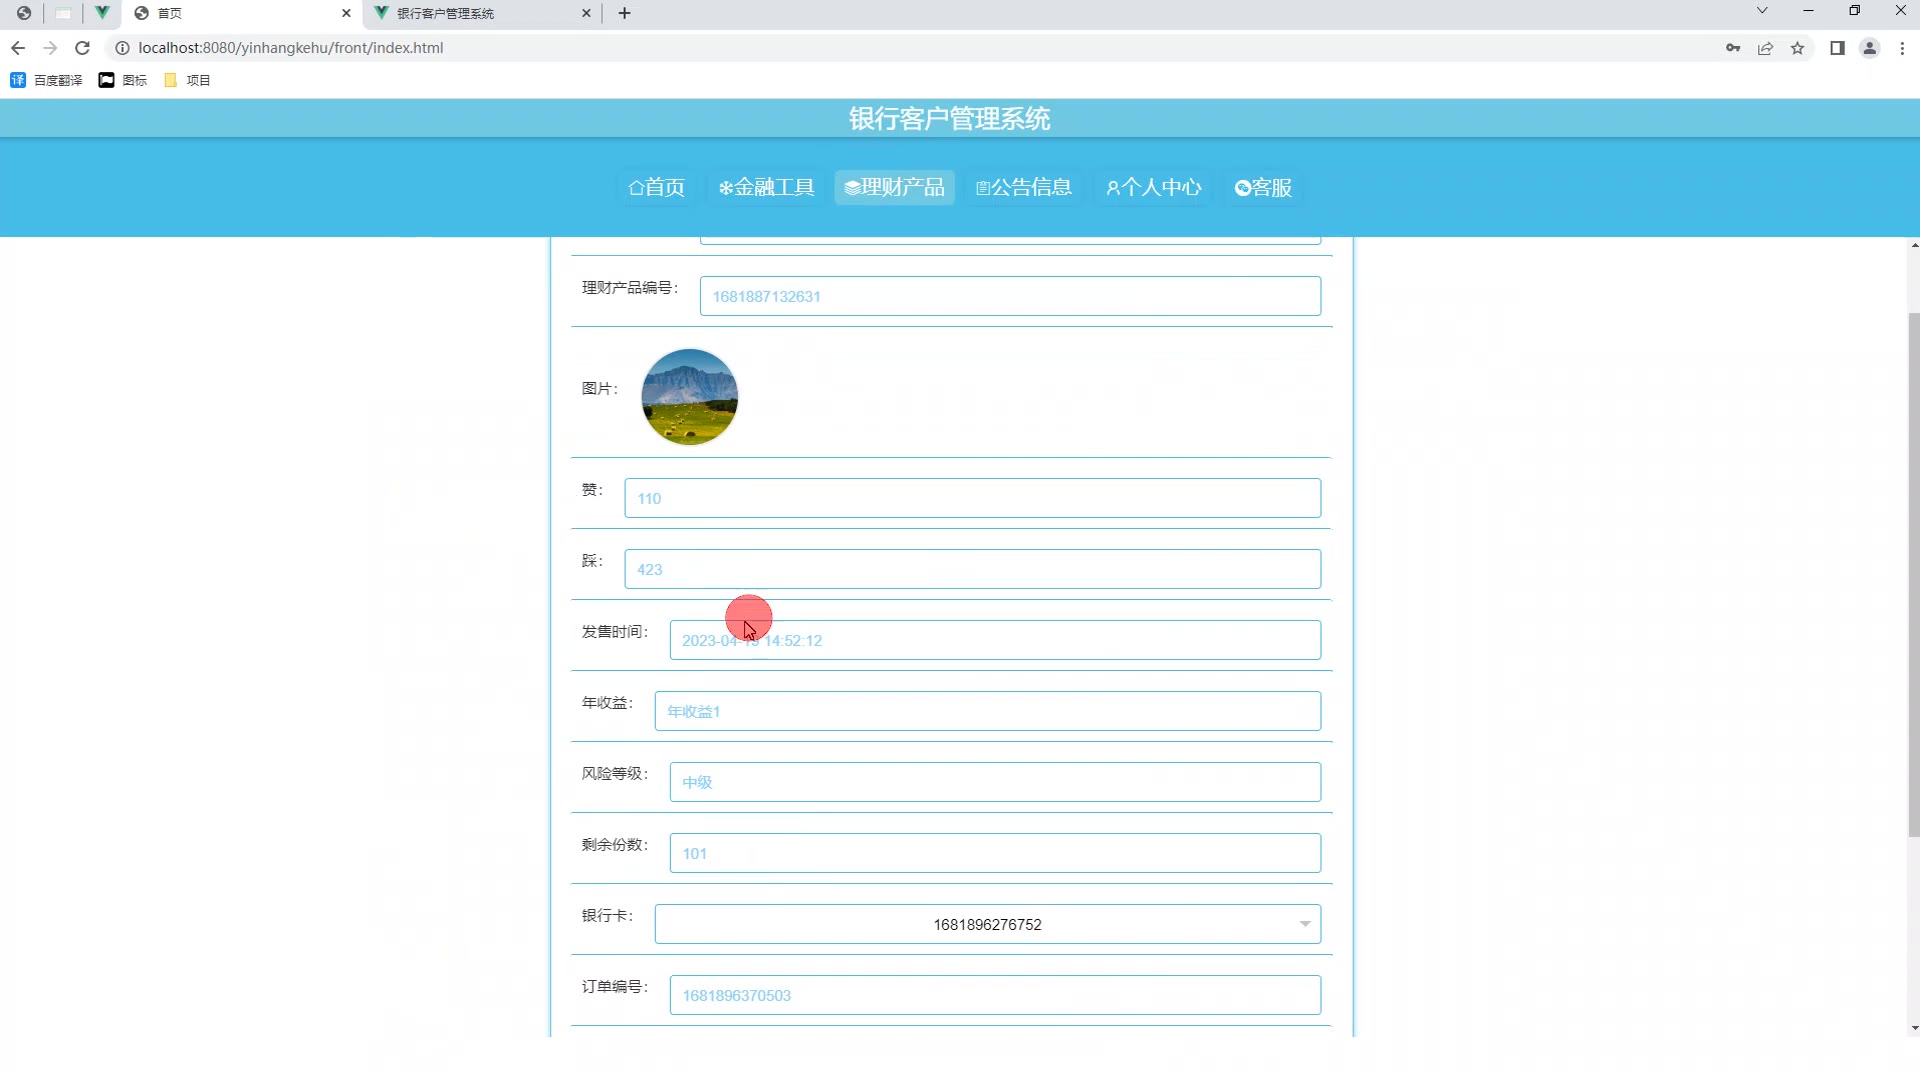The image size is (1920, 1072).
Task: Open the tab search chevron
Action: pyautogui.click(x=1762, y=11)
